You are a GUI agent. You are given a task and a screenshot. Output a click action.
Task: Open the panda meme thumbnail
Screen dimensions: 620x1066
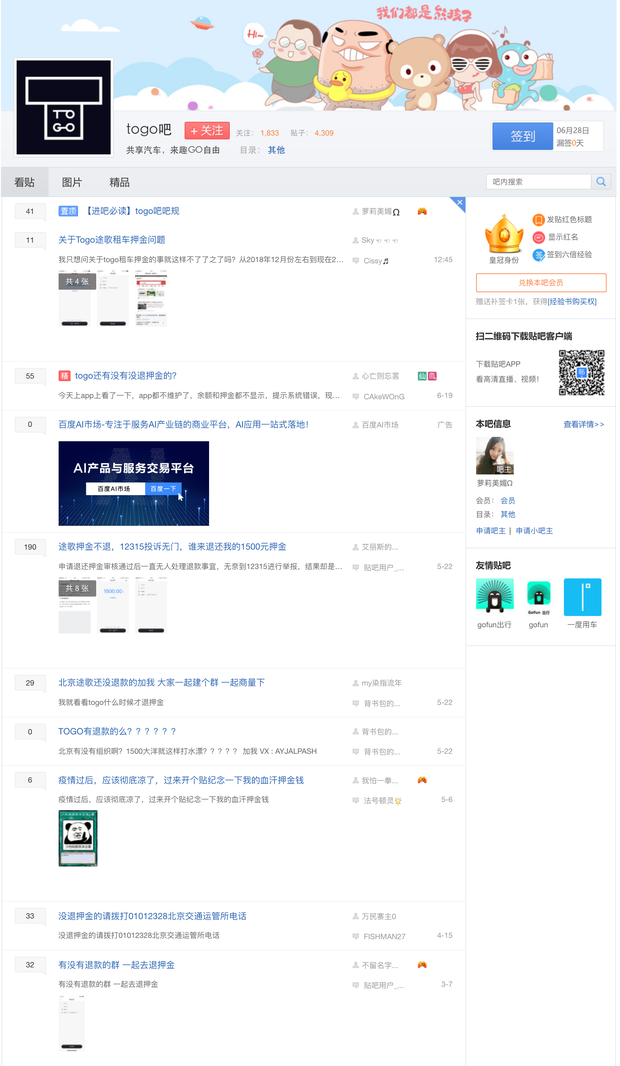[78, 838]
